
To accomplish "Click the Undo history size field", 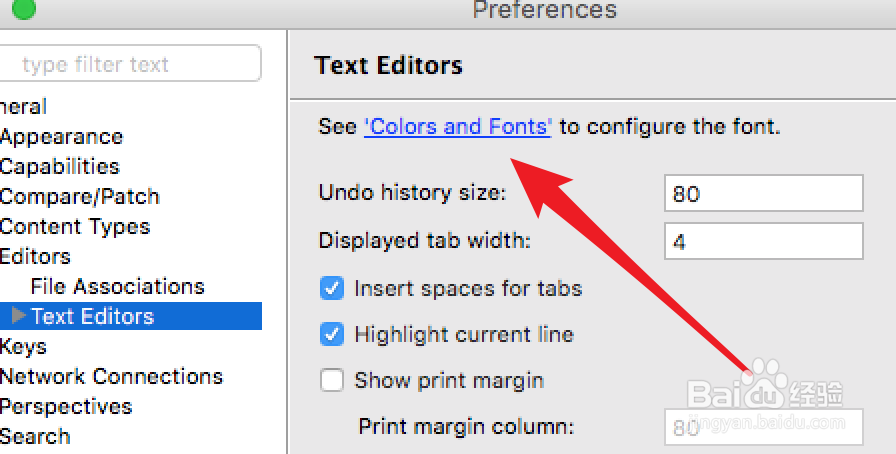I will [762, 193].
